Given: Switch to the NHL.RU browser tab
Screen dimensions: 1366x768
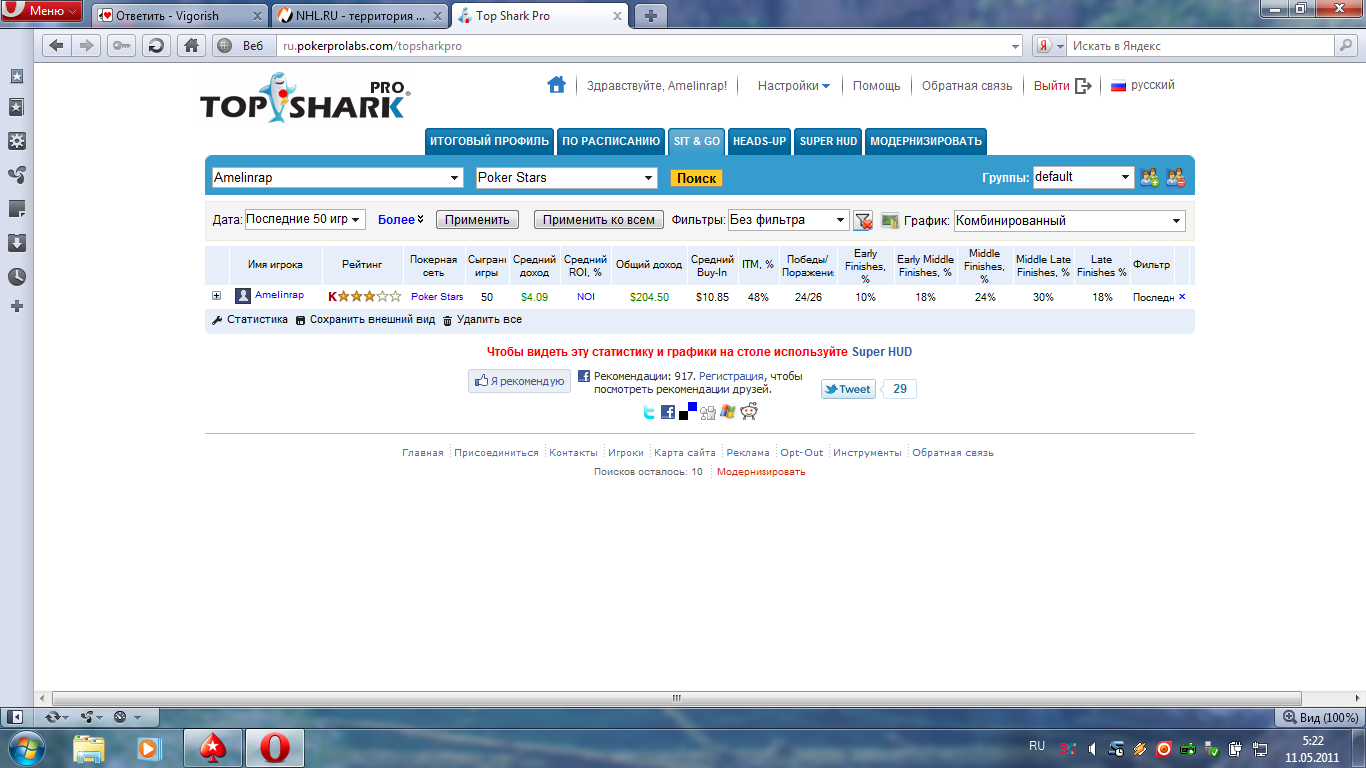Looking at the screenshot, I should pyautogui.click(x=362, y=16).
